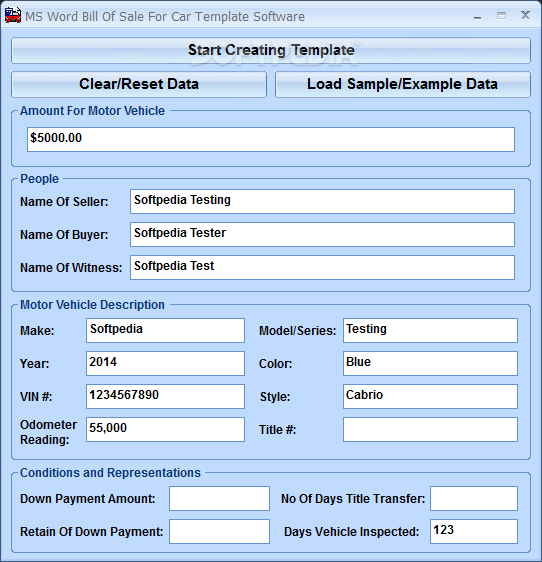Select the Odometer Reading field
Screen dimensions: 542x562
point(165,429)
